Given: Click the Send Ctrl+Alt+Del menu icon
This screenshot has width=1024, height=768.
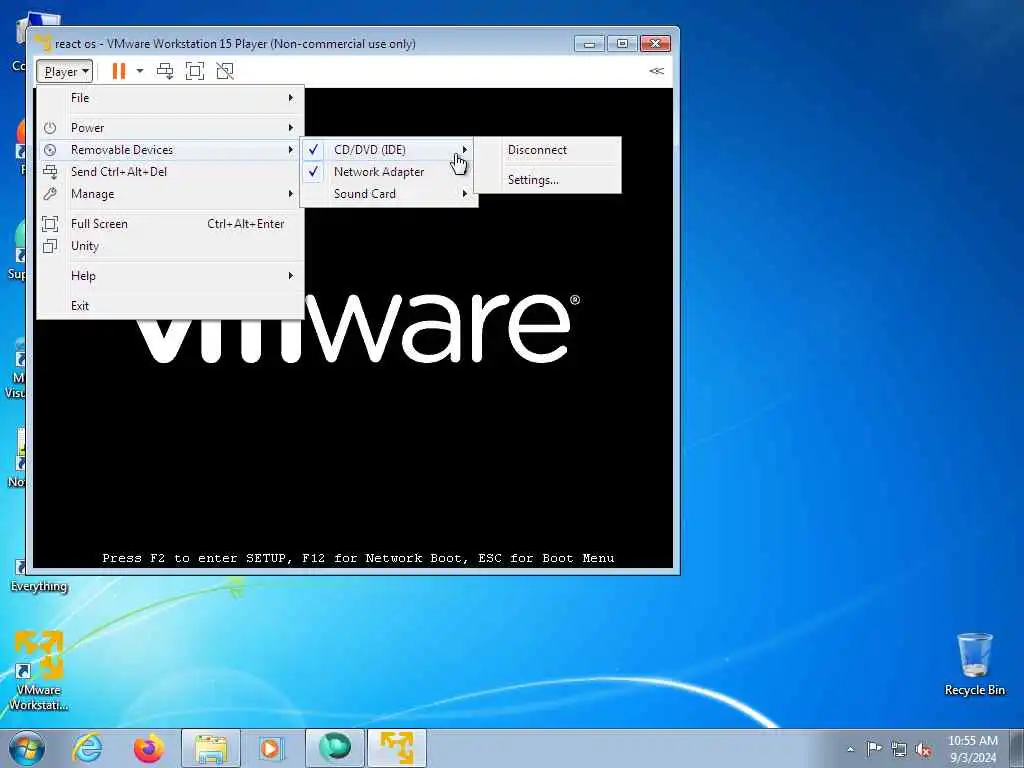Looking at the screenshot, I should (50, 172).
